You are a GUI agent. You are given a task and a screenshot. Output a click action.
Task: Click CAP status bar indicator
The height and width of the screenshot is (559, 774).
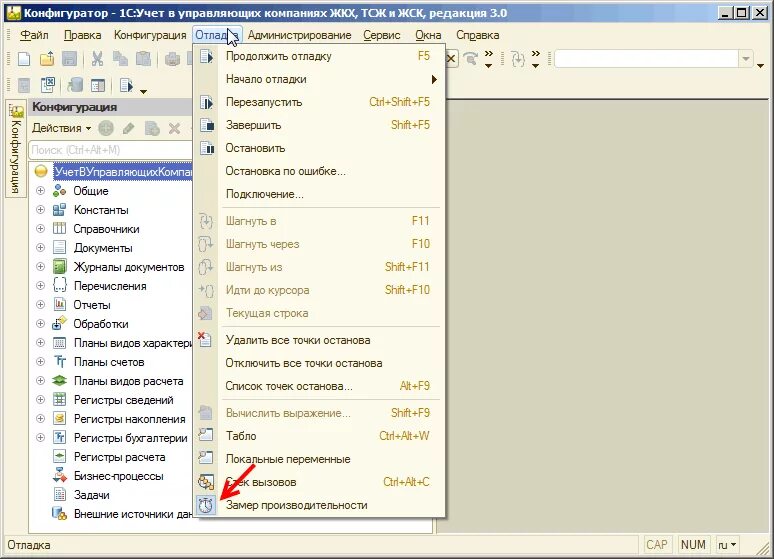pos(657,545)
